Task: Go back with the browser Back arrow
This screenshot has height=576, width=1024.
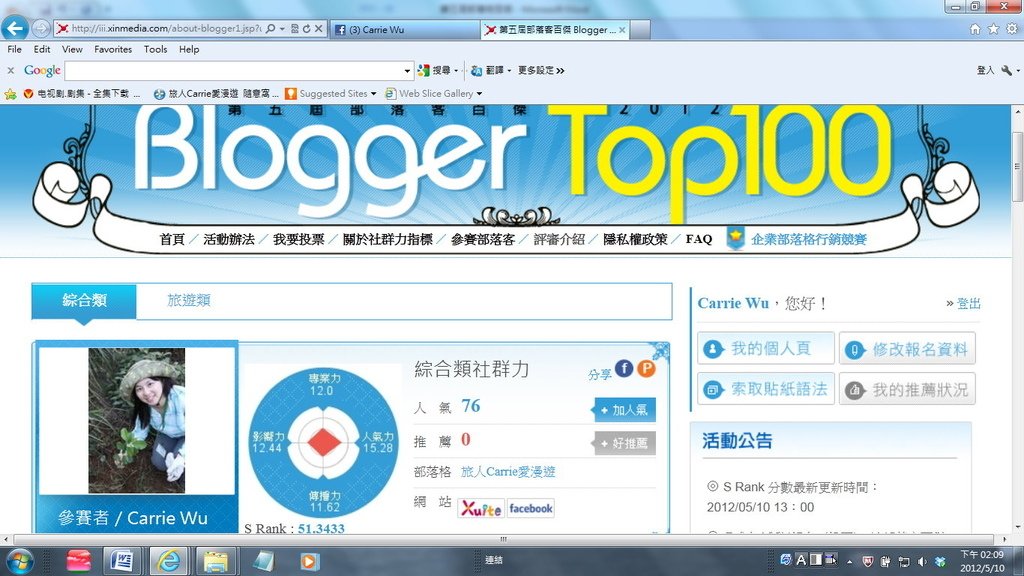Action: 15,28
